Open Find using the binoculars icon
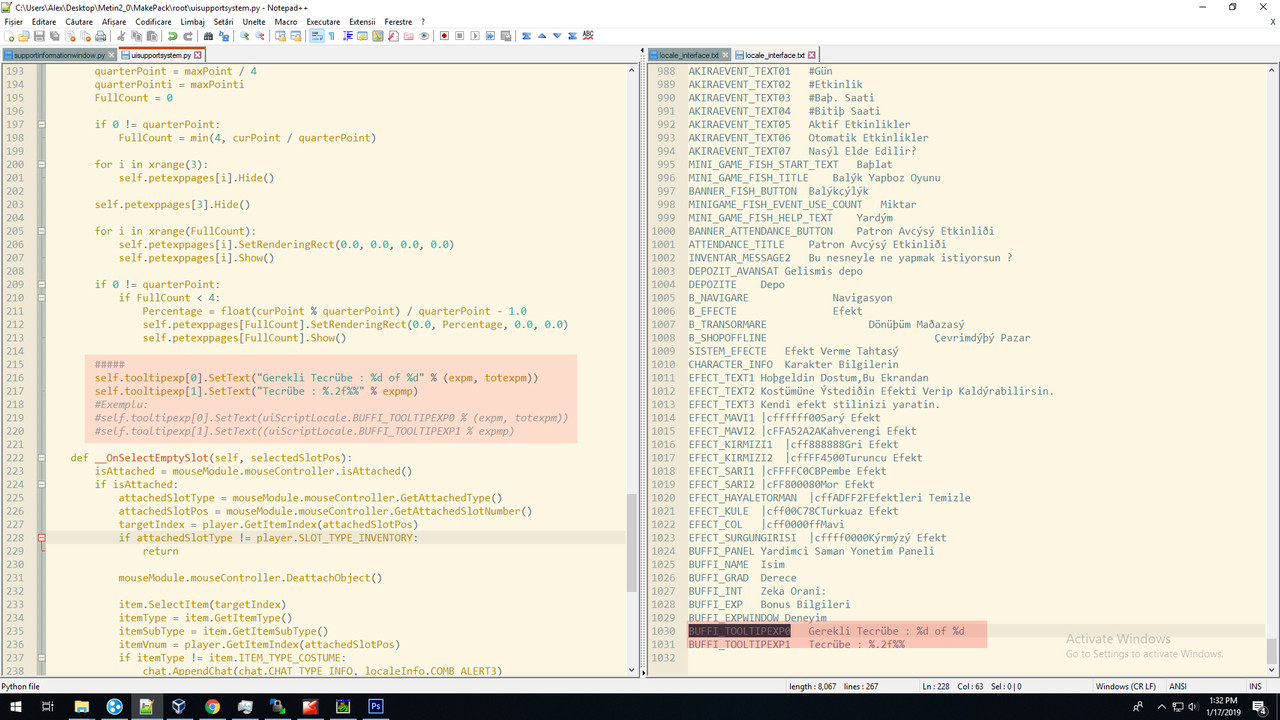Viewport: 1280px width, 720px height. [208, 36]
